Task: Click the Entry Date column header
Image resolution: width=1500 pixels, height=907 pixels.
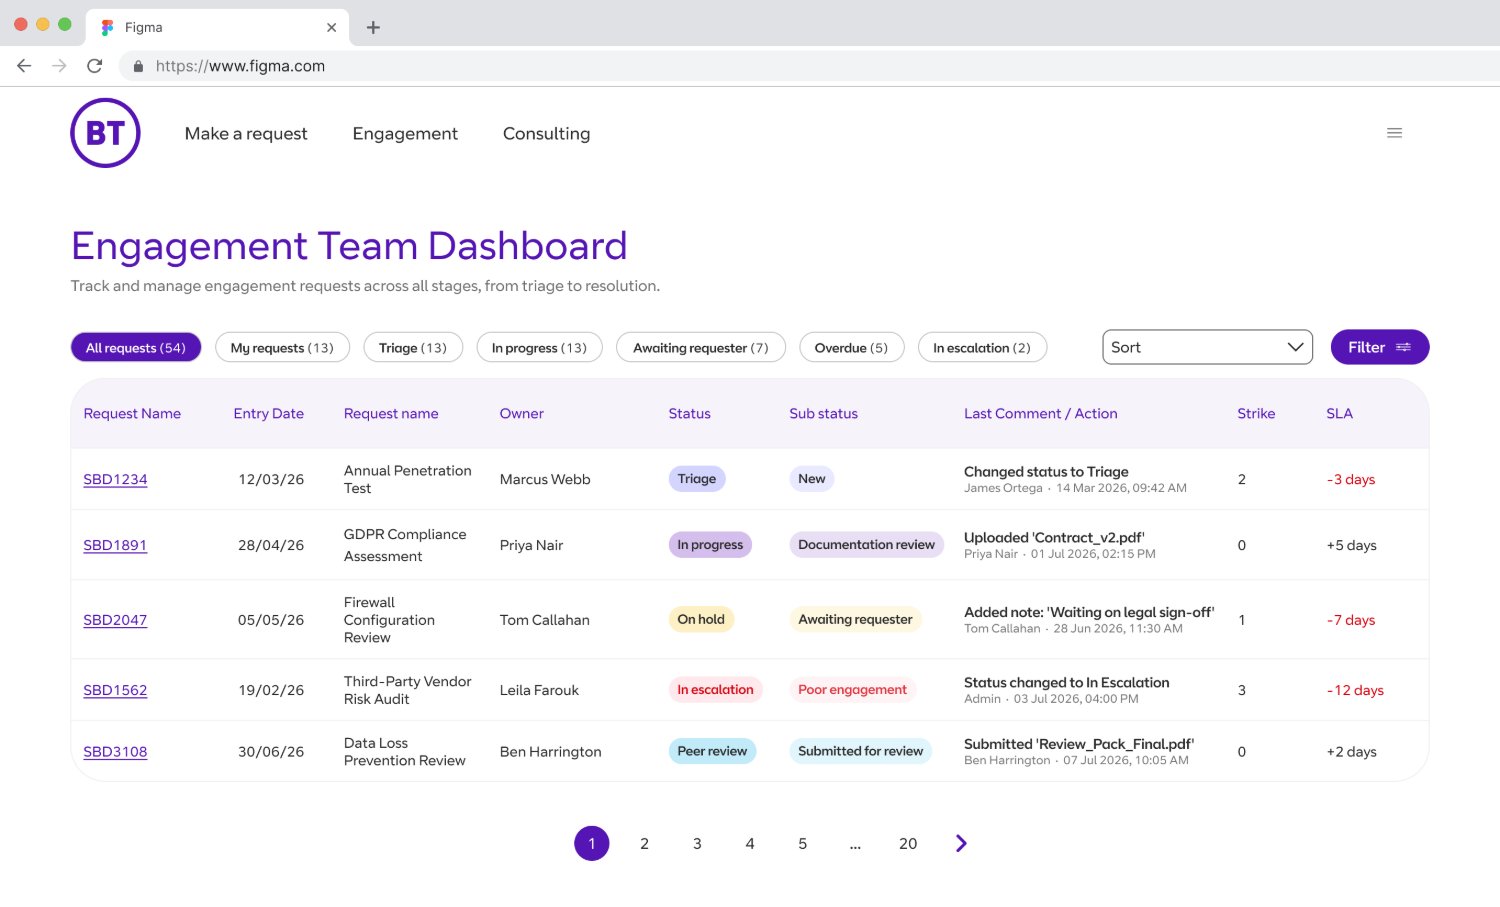Action: pos(268,413)
